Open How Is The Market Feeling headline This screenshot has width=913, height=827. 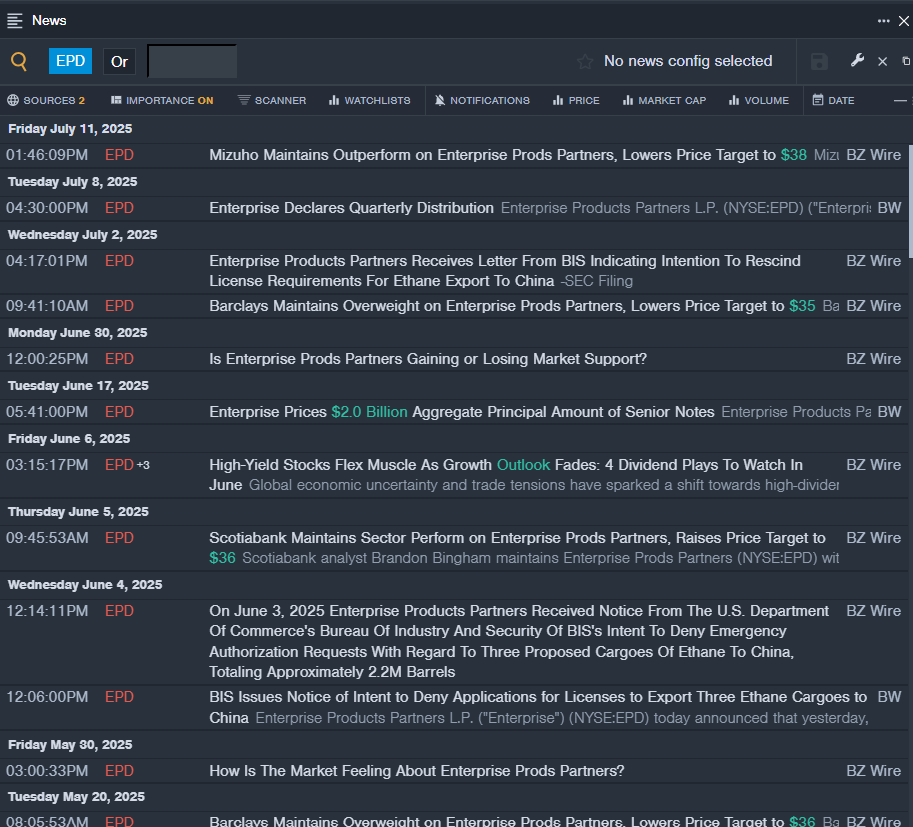[417, 771]
